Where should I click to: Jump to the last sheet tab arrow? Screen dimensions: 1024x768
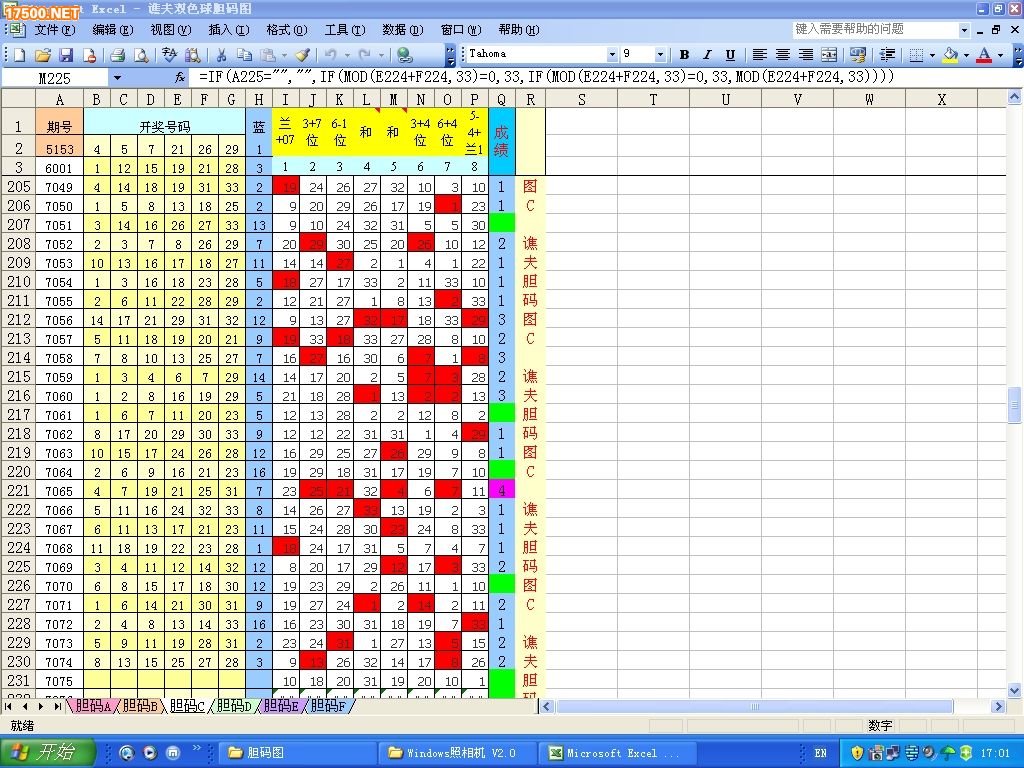tap(58, 707)
